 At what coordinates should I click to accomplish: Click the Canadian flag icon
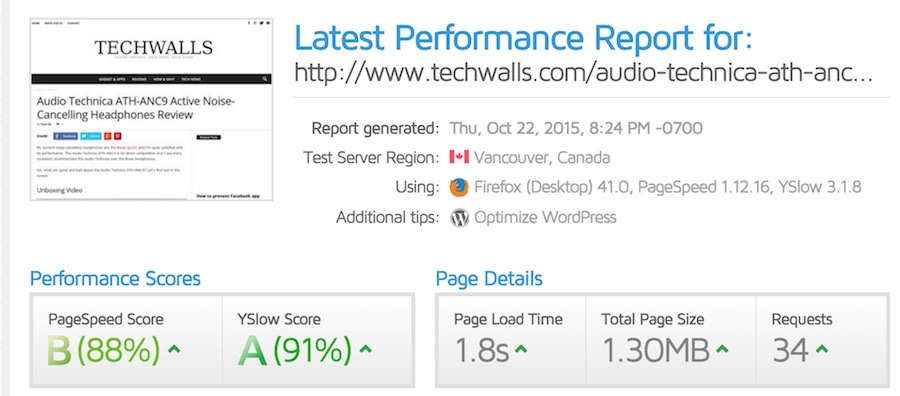[x=459, y=157]
